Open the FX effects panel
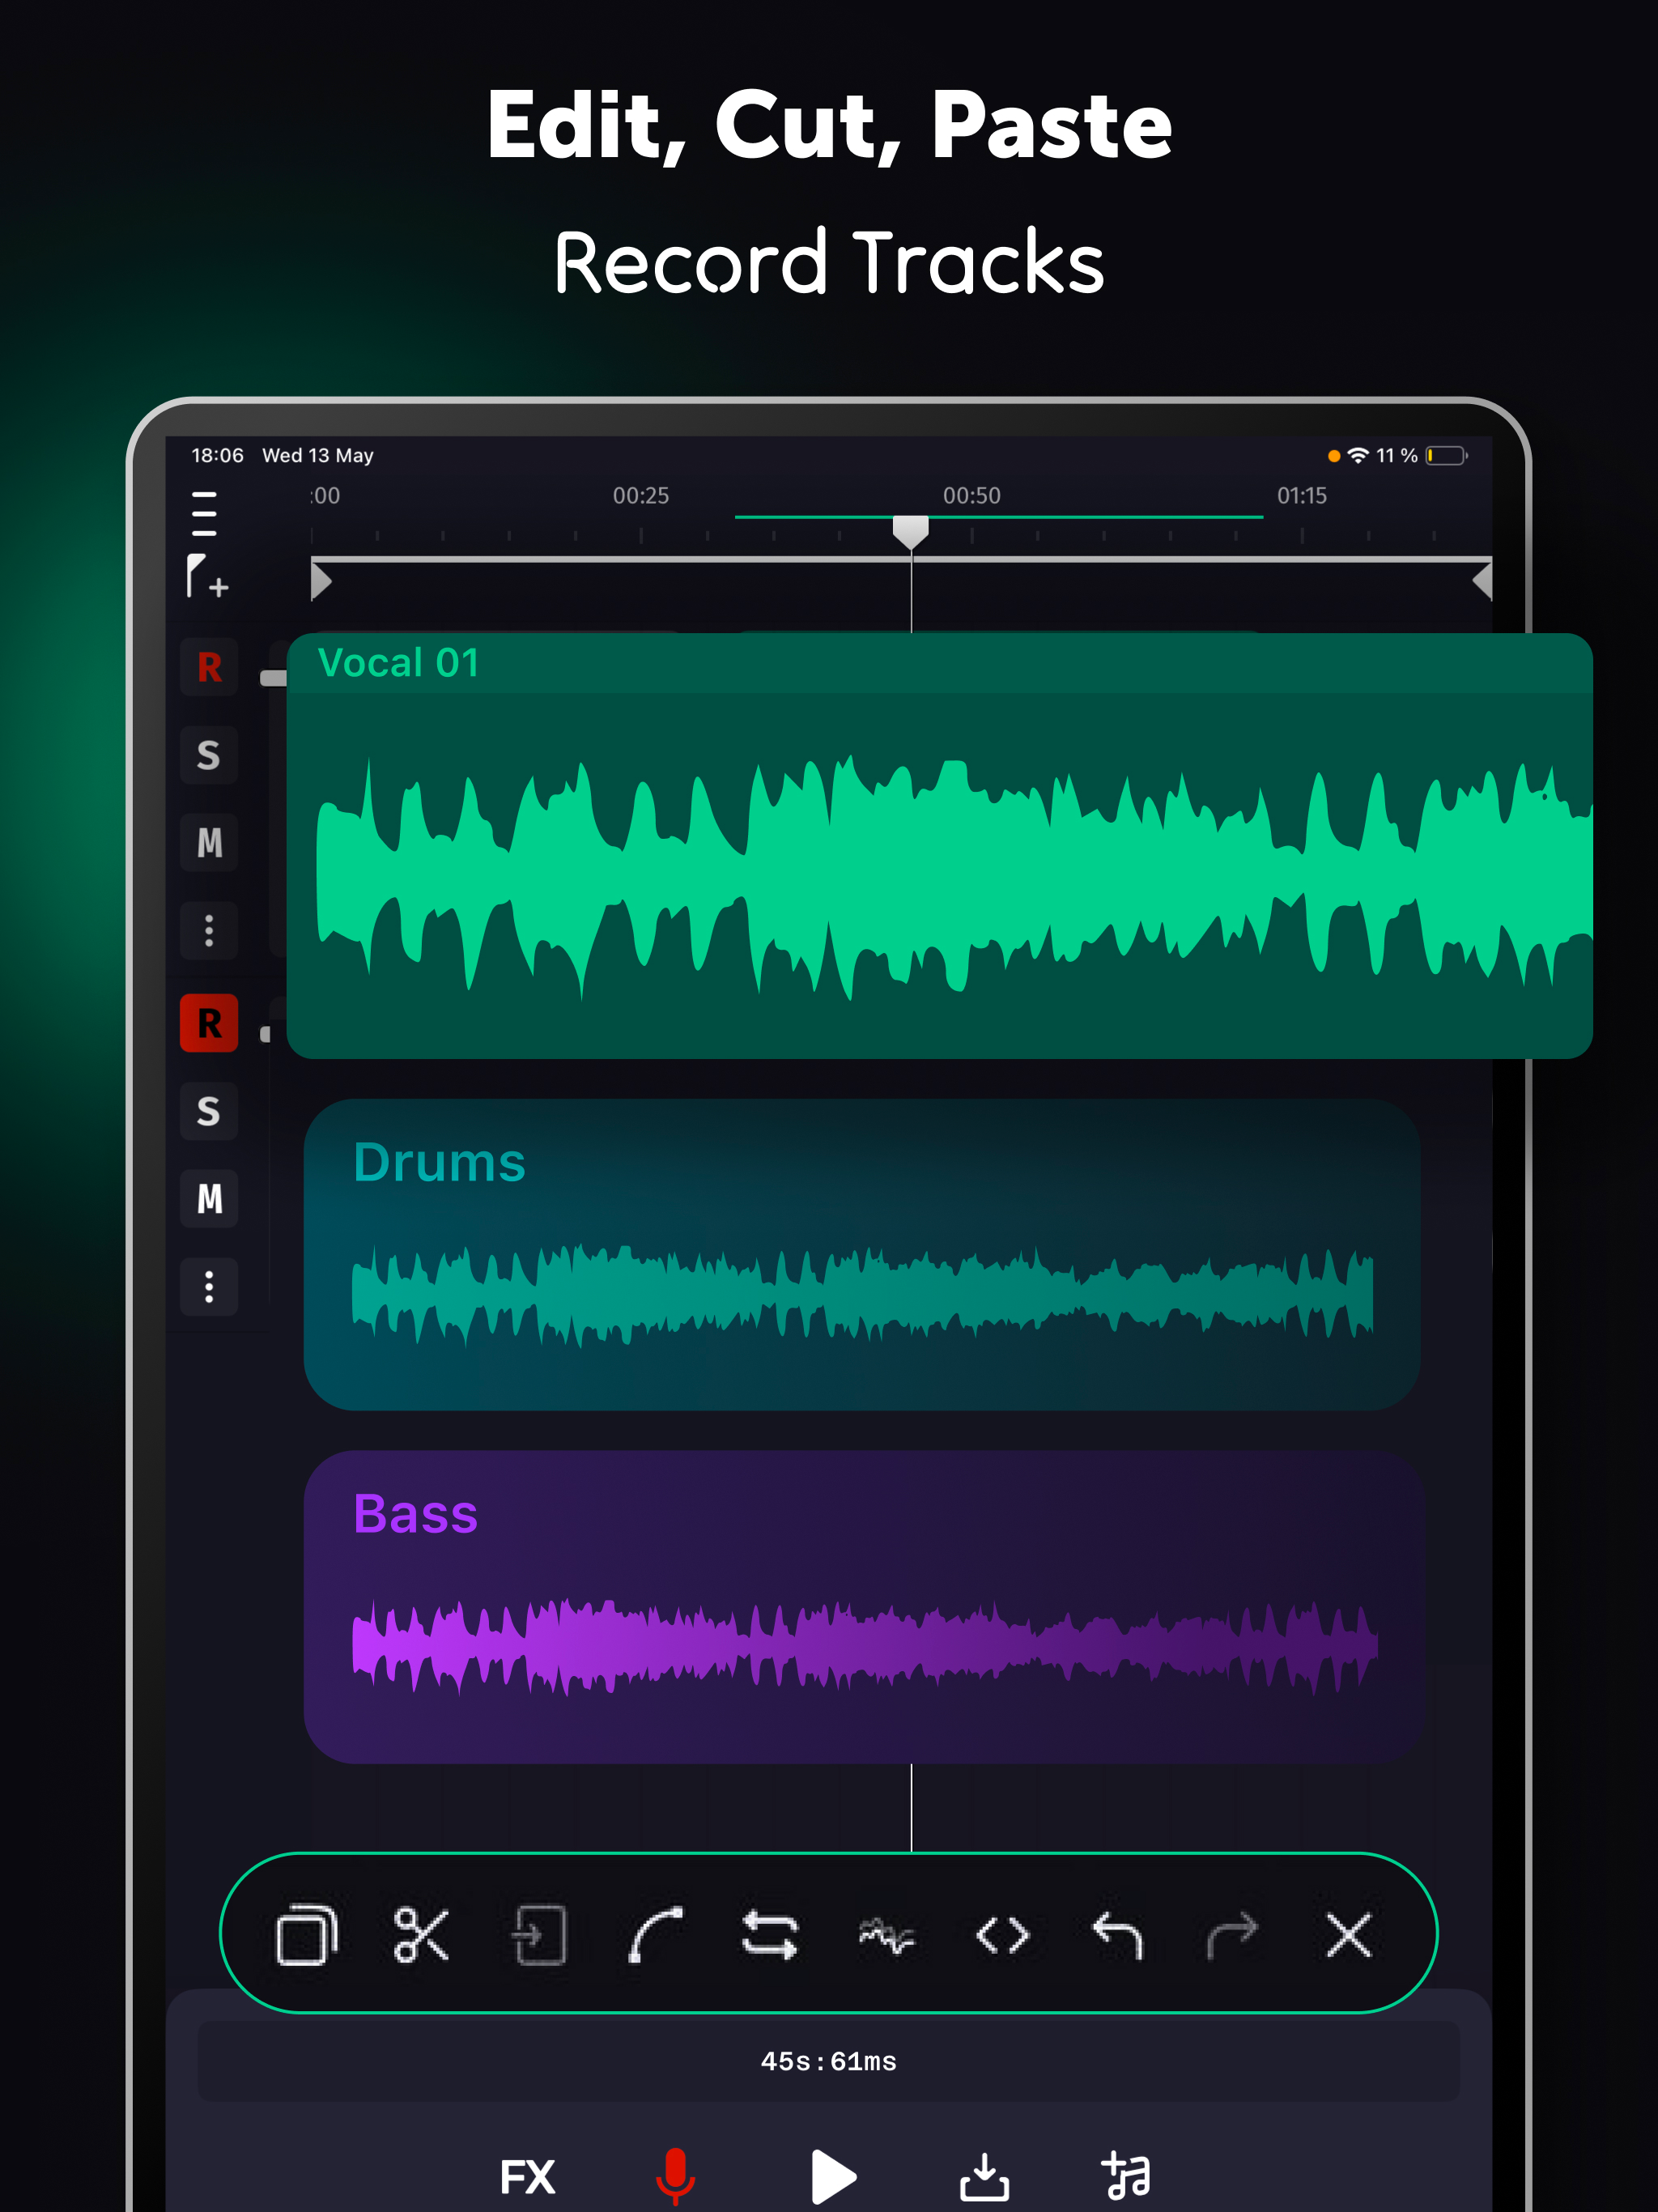Viewport: 1658px width, 2212px height. [x=527, y=2177]
